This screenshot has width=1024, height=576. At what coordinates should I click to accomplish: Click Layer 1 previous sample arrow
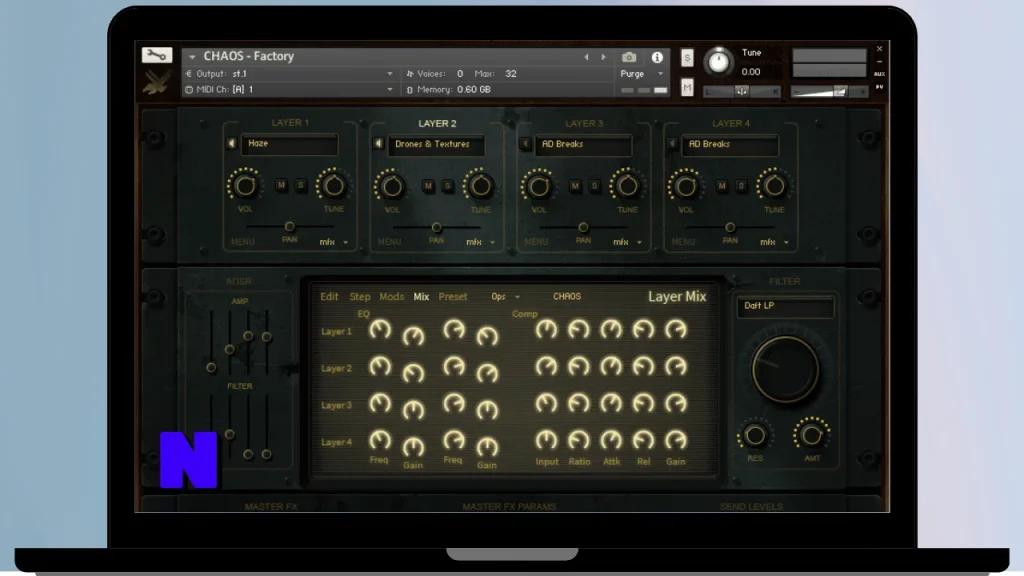click(231, 143)
